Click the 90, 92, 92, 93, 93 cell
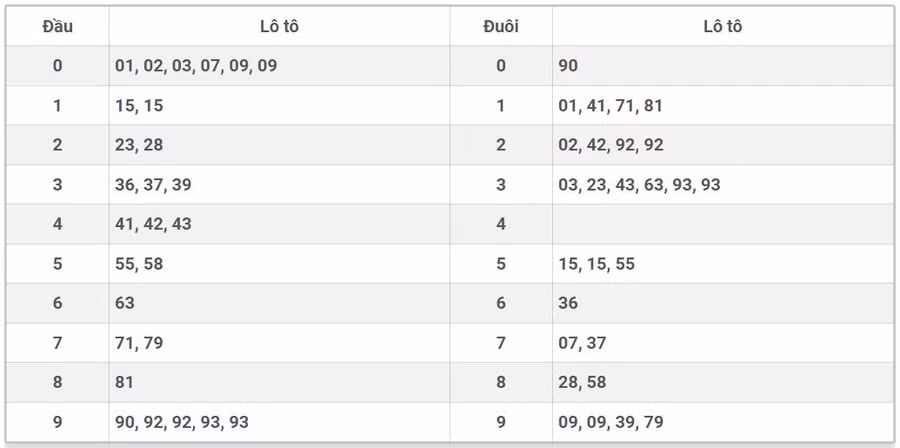Image resolution: width=900 pixels, height=448 pixels. pyautogui.click(x=182, y=422)
